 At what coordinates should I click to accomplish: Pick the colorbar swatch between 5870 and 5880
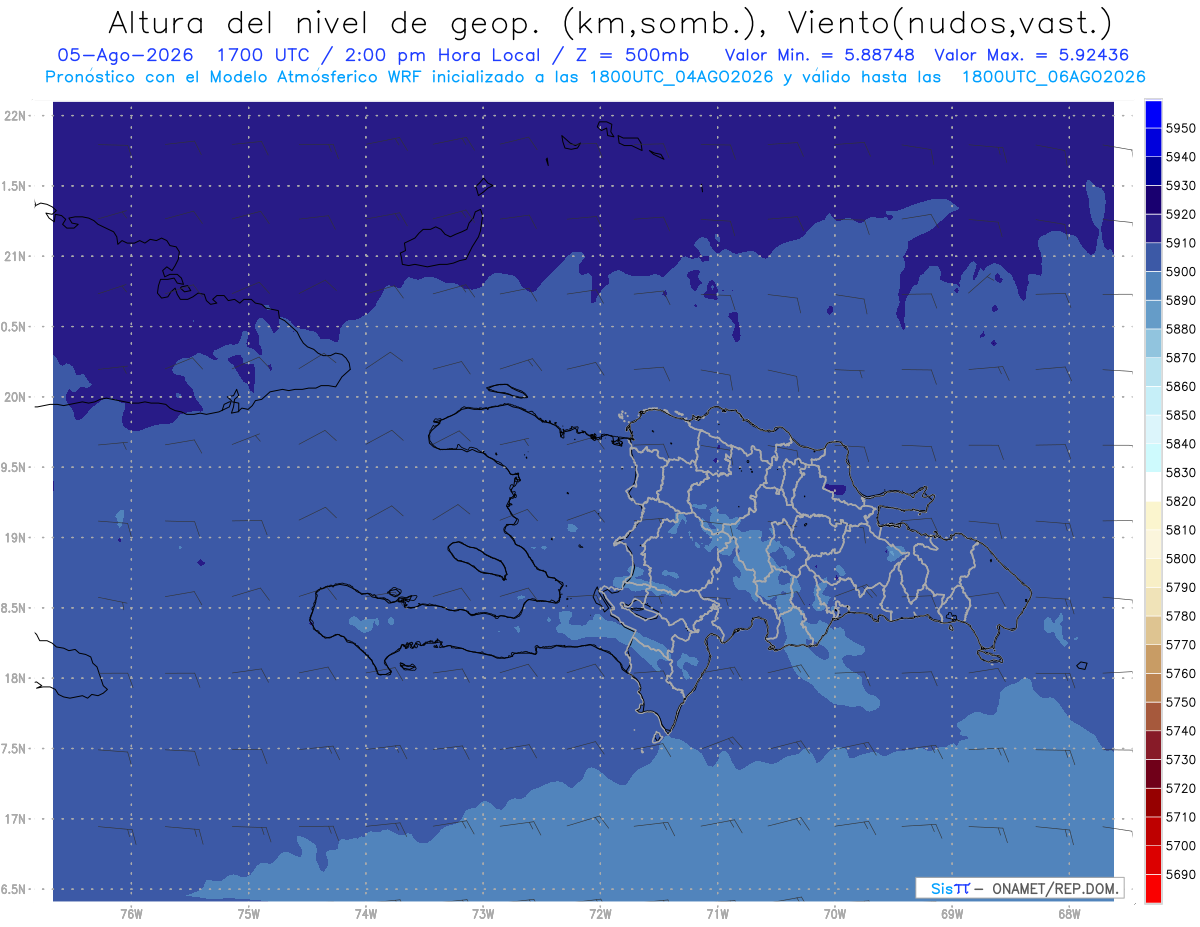click(x=1153, y=343)
